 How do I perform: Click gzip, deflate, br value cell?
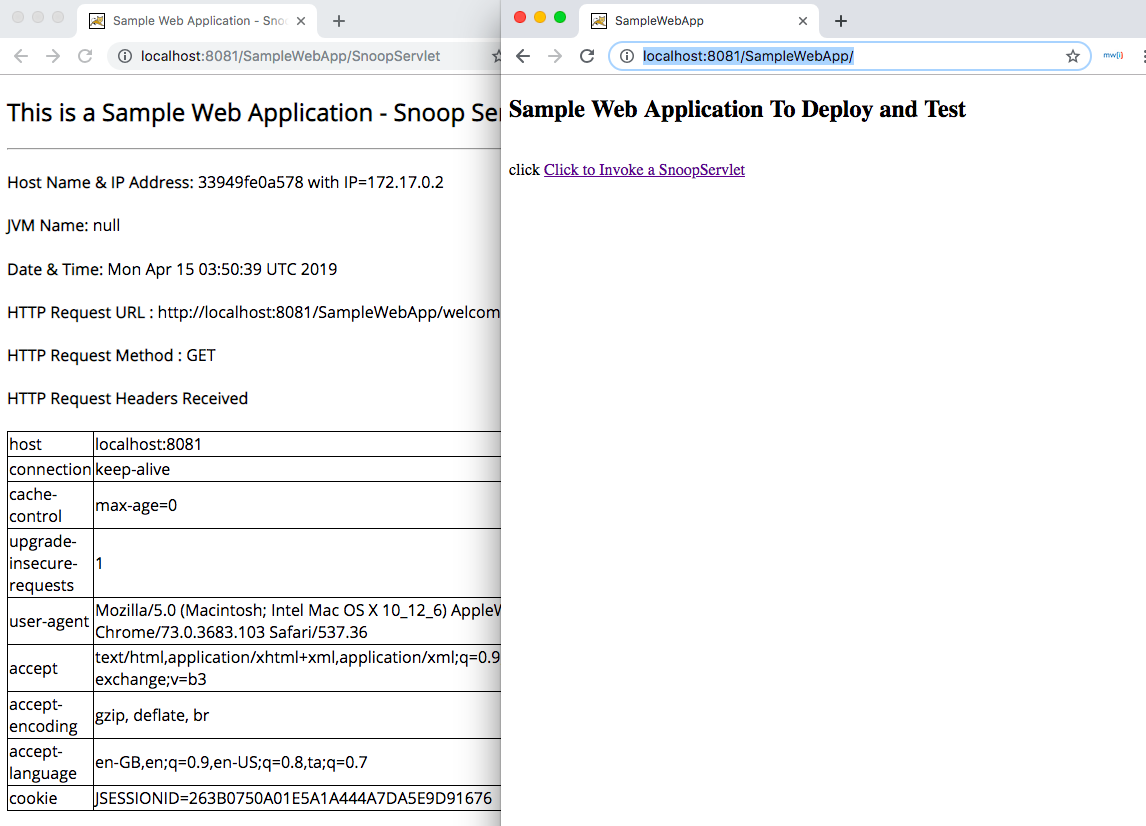pos(297,715)
